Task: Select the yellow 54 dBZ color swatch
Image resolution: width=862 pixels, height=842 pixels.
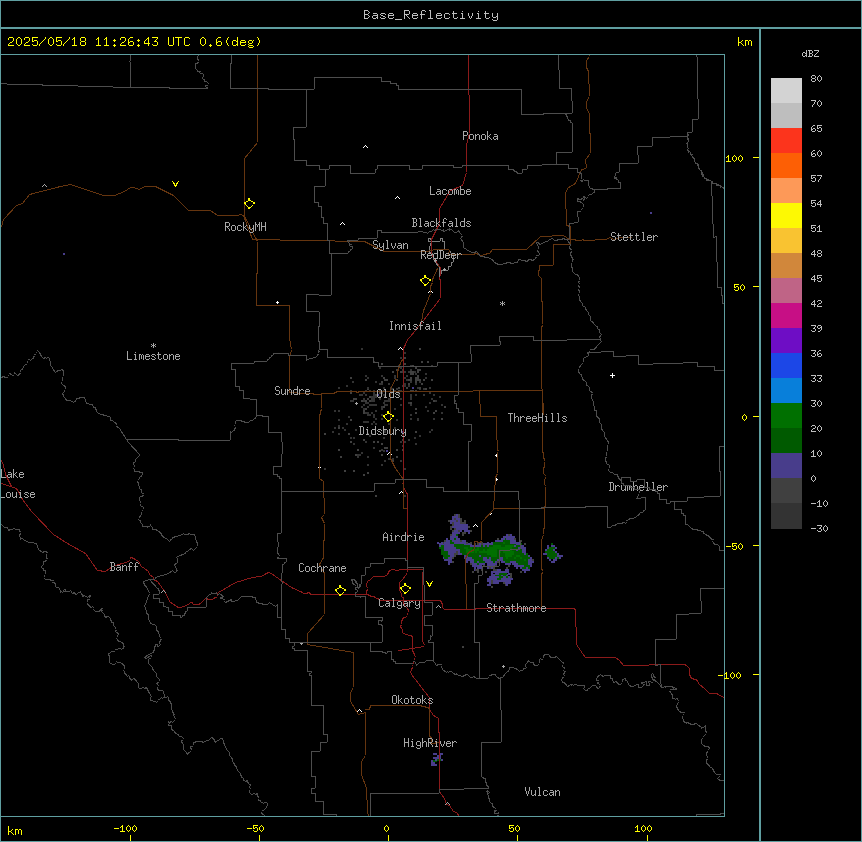Action: [786, 215]
